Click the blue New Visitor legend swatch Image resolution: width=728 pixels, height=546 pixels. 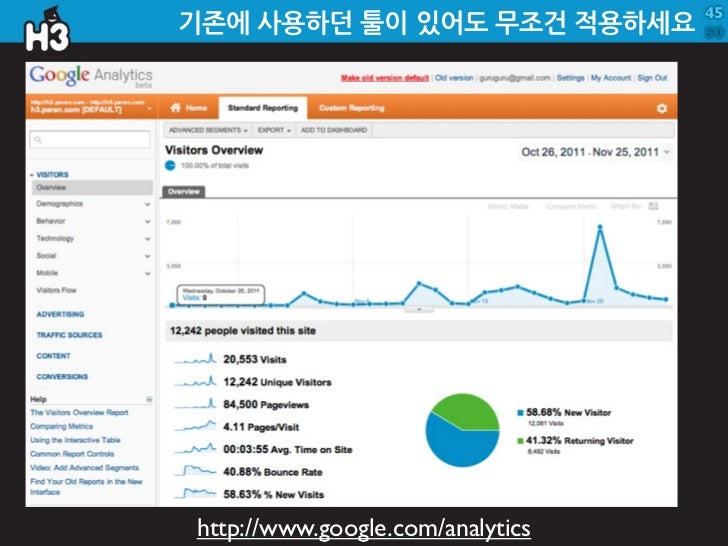pos(520,413)
